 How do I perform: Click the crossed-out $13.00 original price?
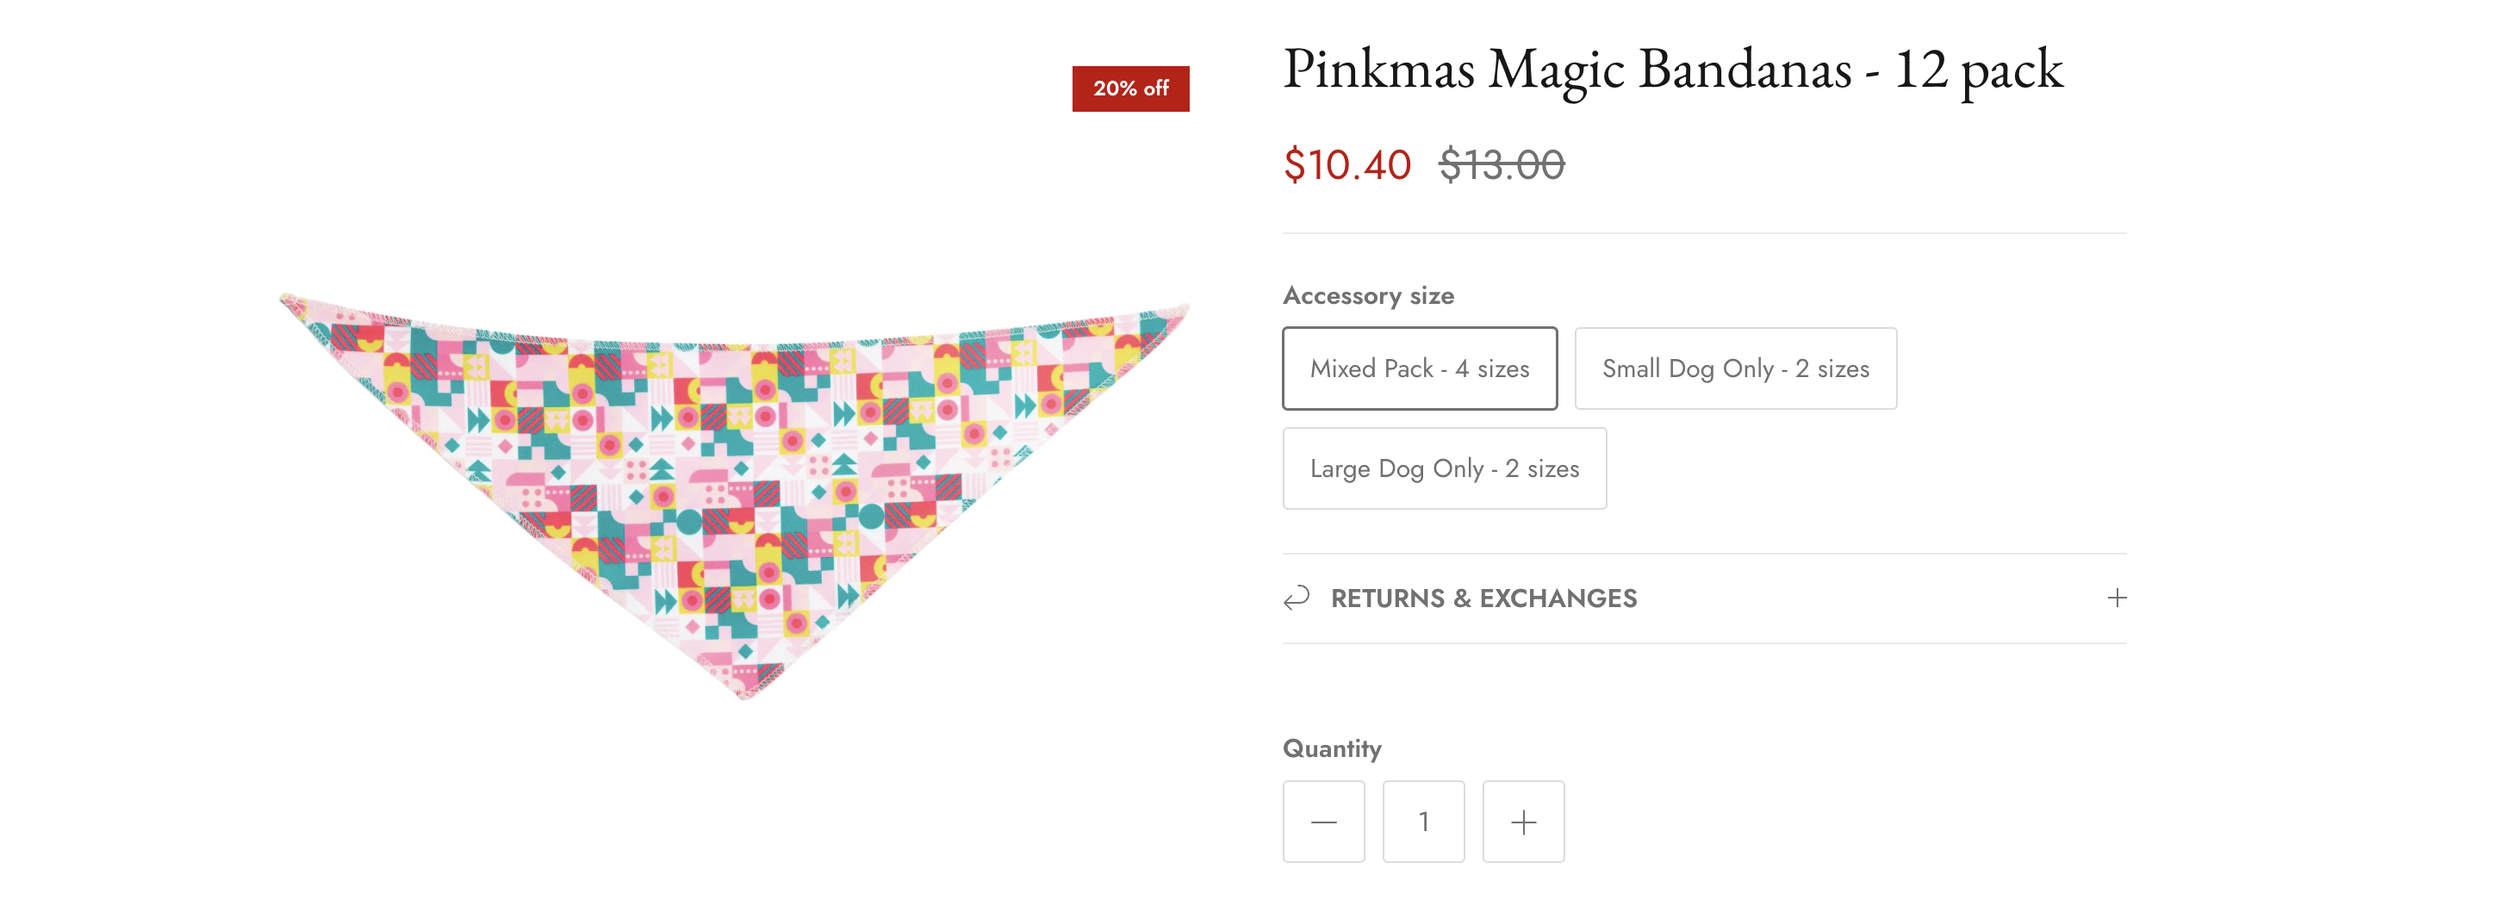1501,165
